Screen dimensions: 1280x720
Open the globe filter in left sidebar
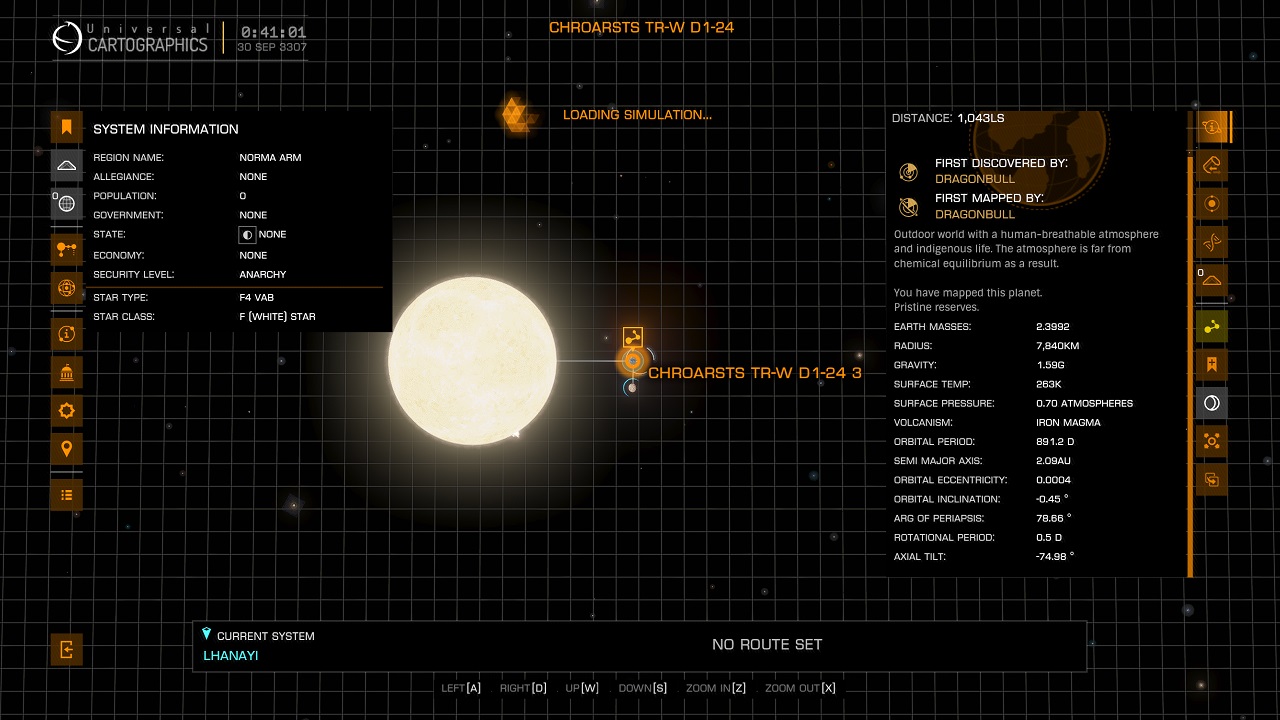coord(67,204)
